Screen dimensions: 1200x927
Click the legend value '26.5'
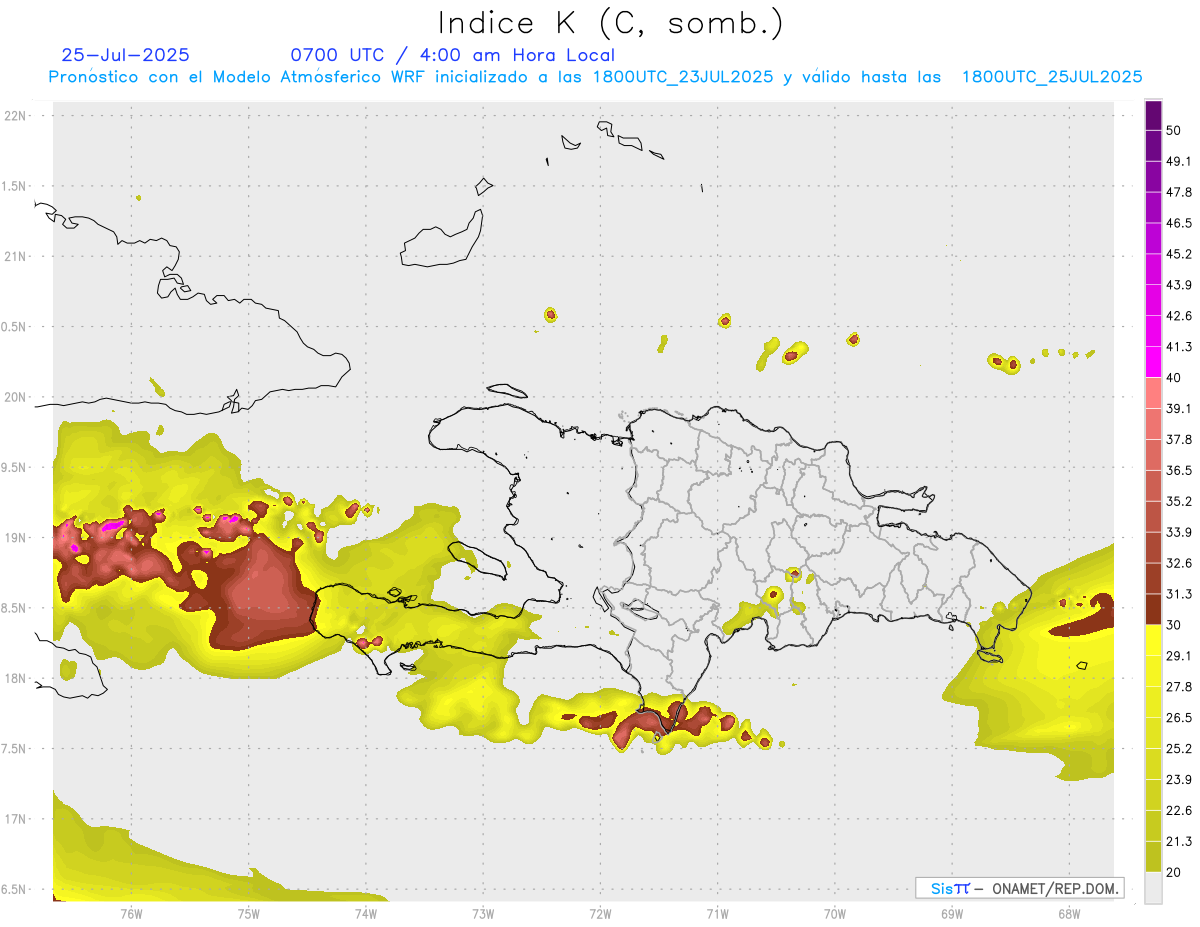pyautogui.click(x=1179, y=718)
